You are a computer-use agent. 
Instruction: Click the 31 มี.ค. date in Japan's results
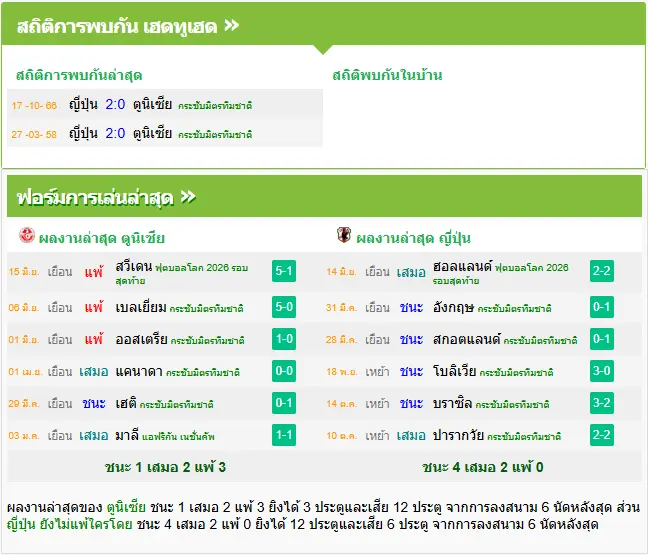click(341, 308)
